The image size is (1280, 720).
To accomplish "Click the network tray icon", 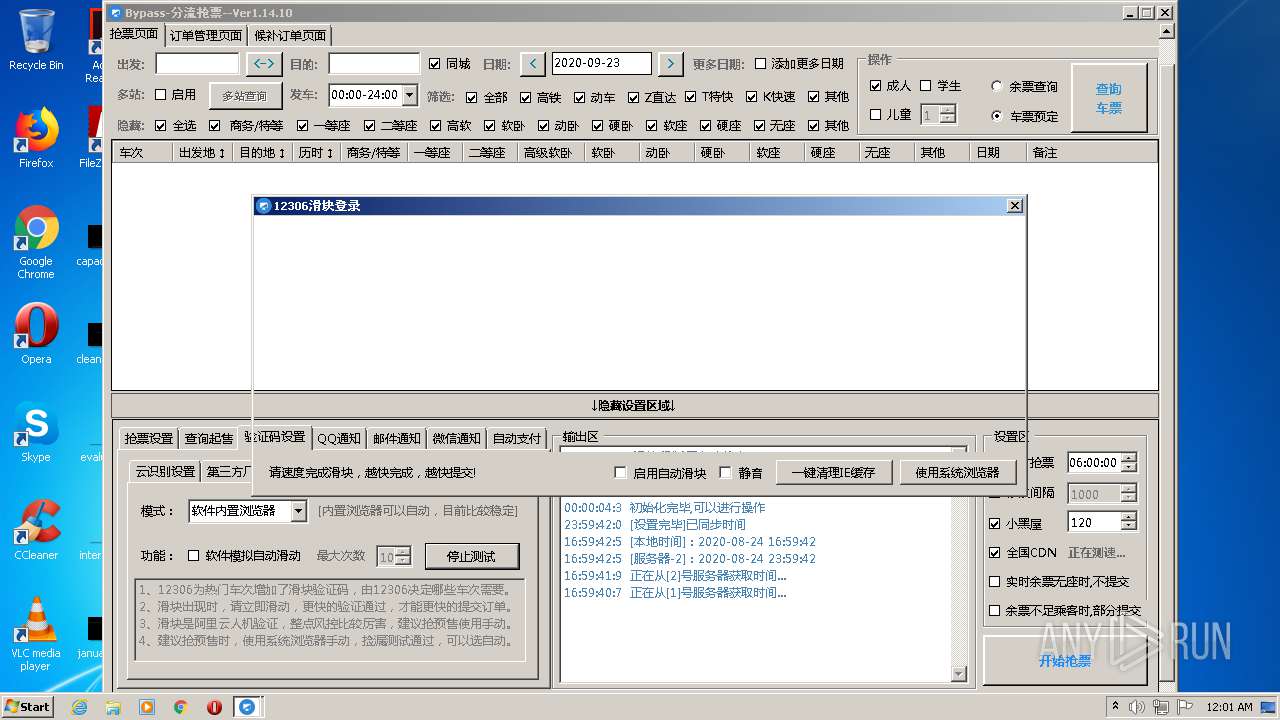I will click(1161, 707).
